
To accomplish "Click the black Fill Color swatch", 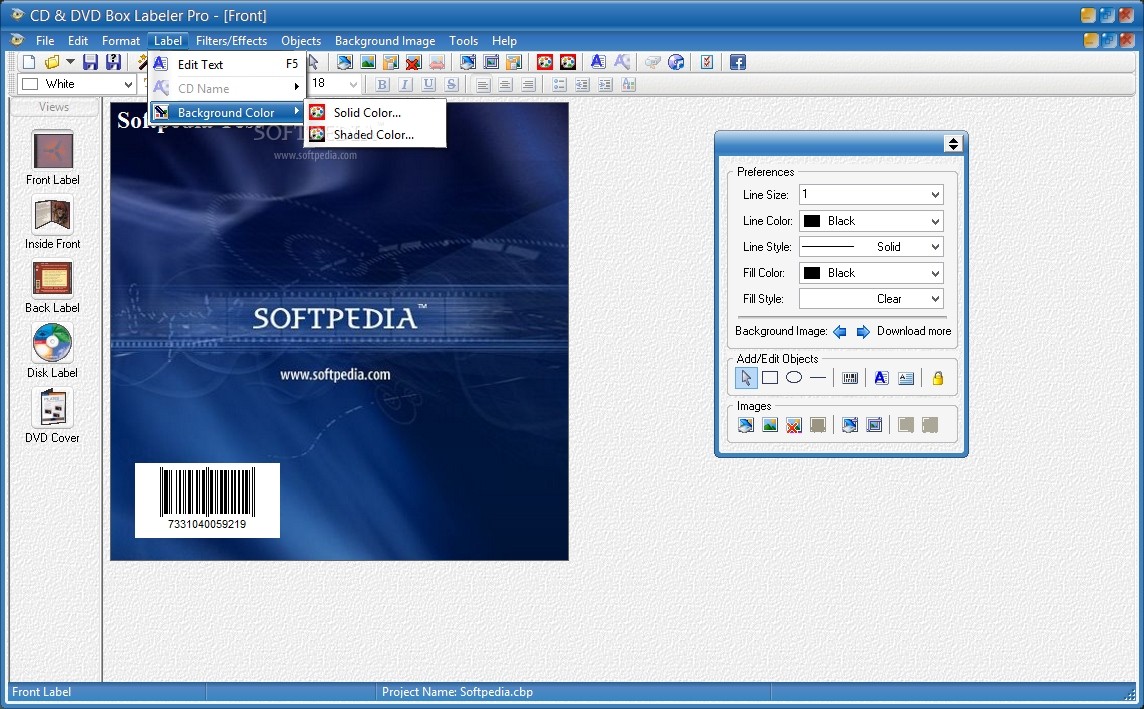I will (812, 273).
